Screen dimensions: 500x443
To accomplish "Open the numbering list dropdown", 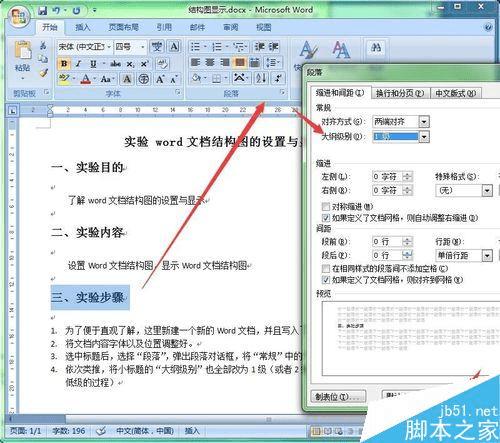I will pyautogui.click(x=227, y=47).
